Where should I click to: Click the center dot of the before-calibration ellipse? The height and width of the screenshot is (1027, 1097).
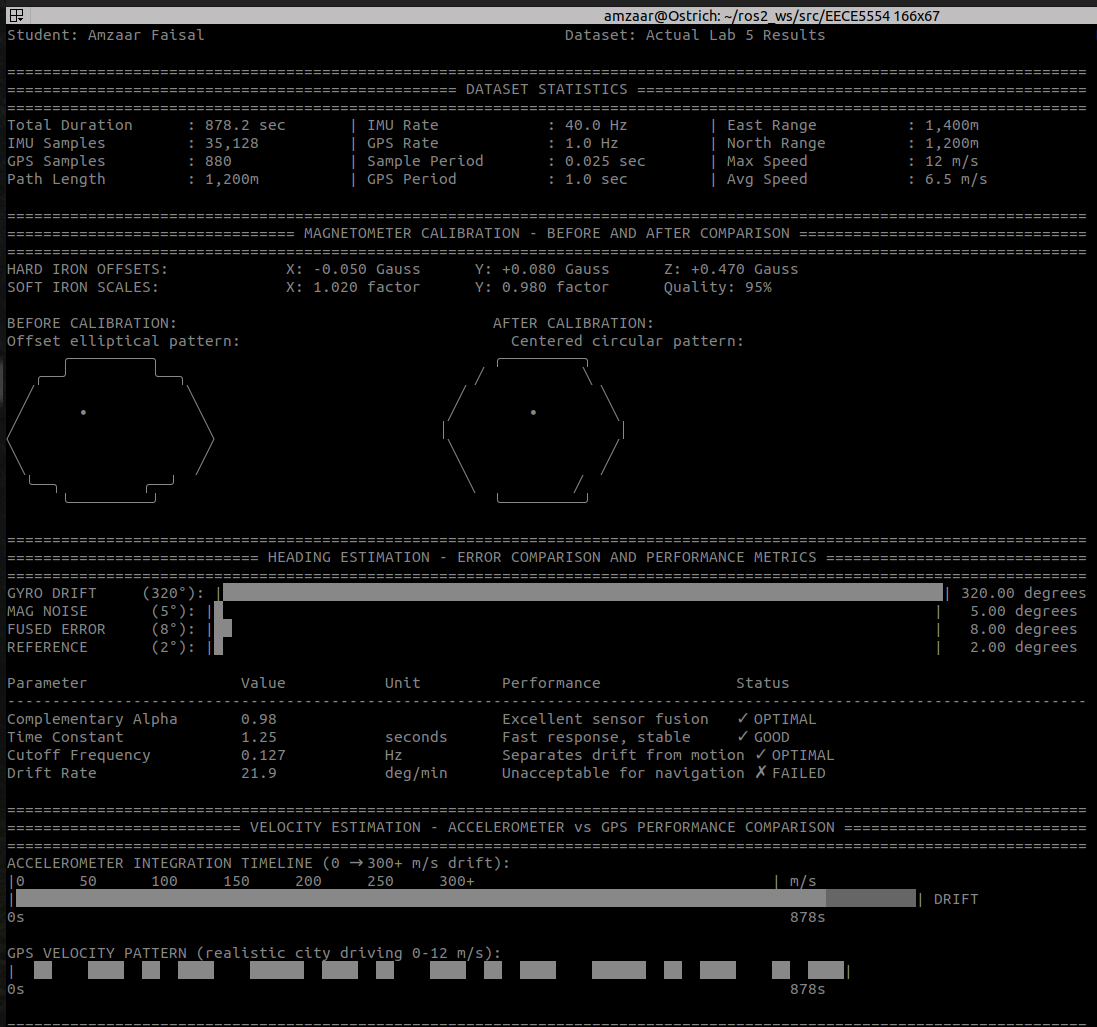click(x=82, y=410)
